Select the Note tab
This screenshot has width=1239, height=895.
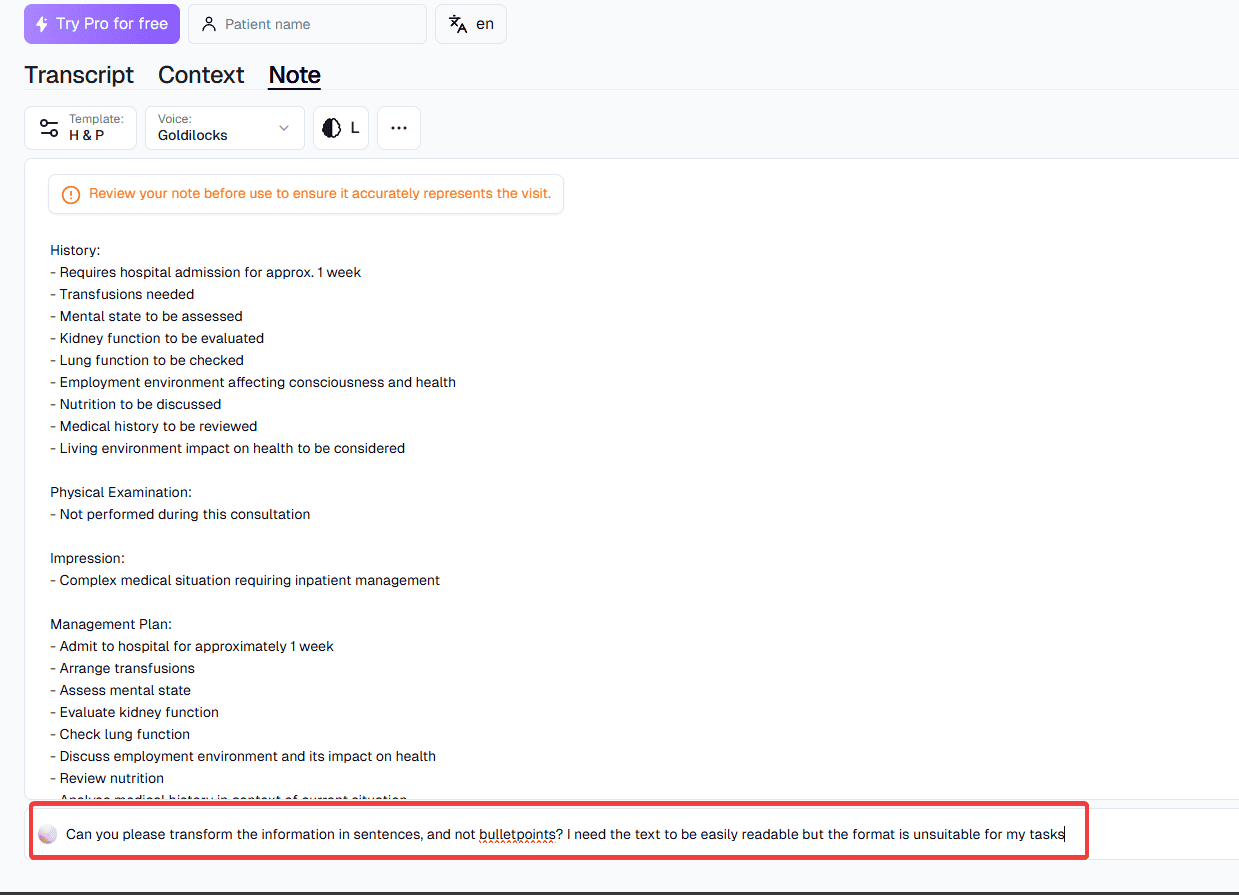[x=294, y=75]
